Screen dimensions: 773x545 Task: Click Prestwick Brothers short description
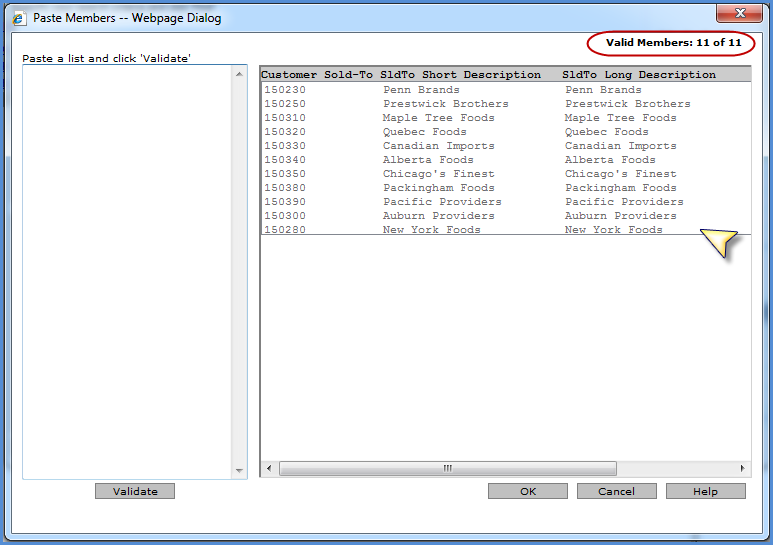click(446, 103)
